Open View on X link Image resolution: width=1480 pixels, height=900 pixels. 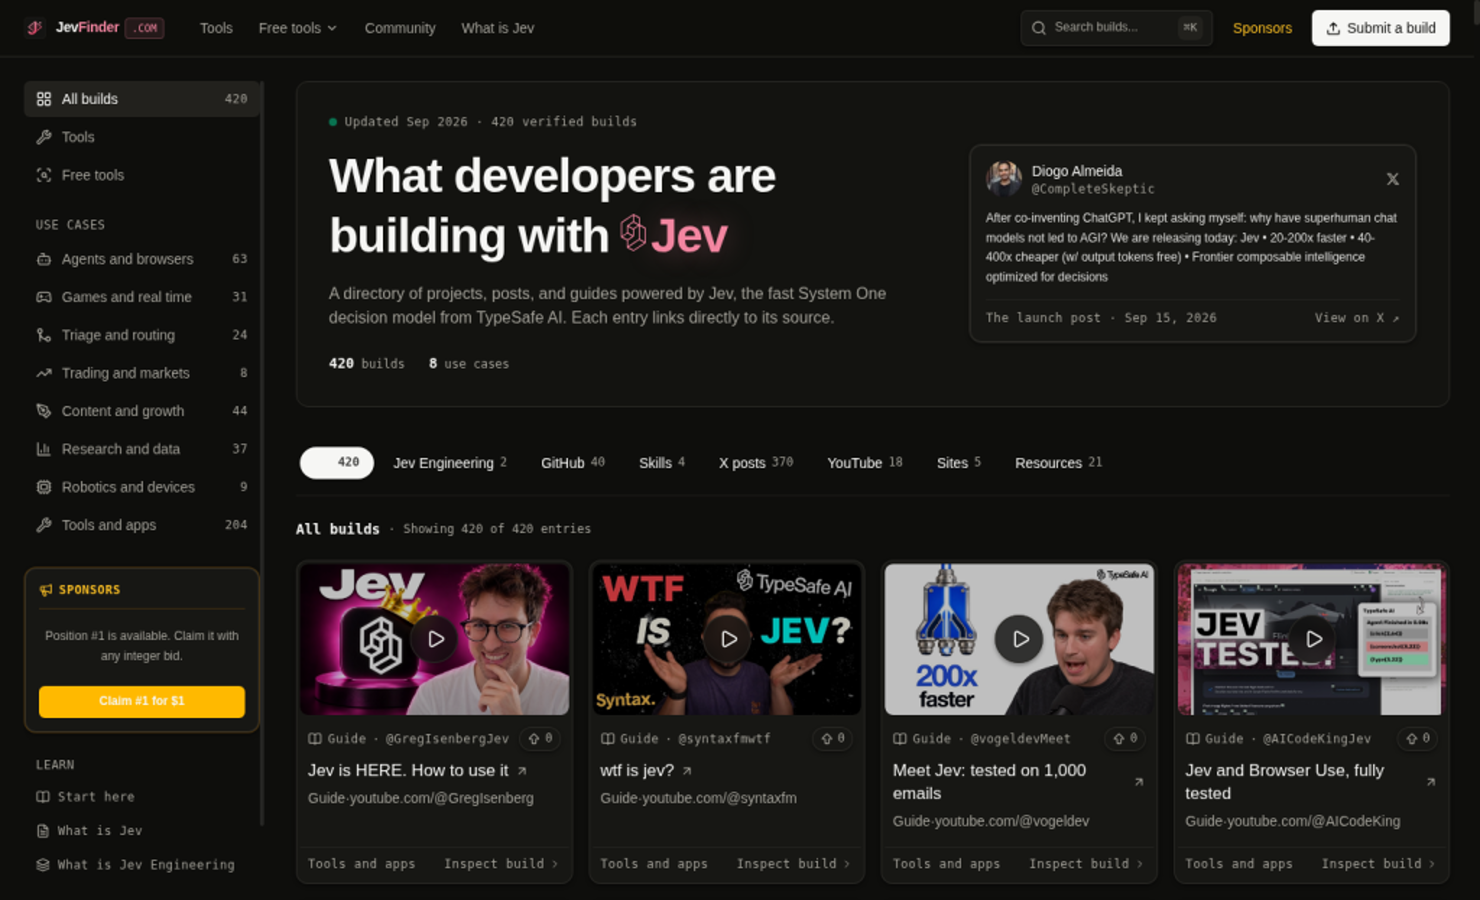1357,318
